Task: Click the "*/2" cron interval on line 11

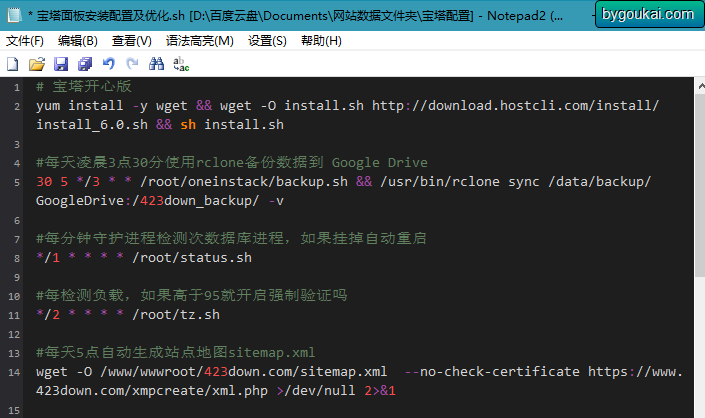Action: [x=48, y=315]
